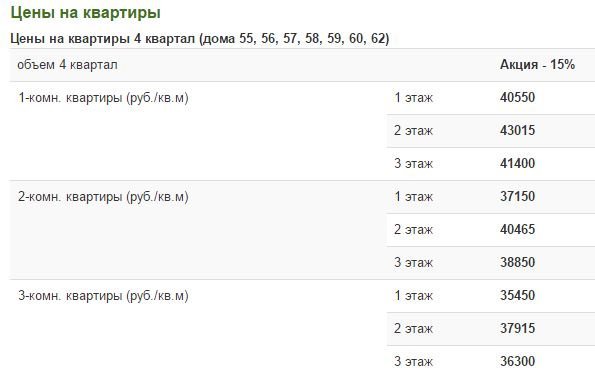This screenshot has width=595, height=388.
Task: Select the 2-комн. квартиры row label
Action: [103, 197]
